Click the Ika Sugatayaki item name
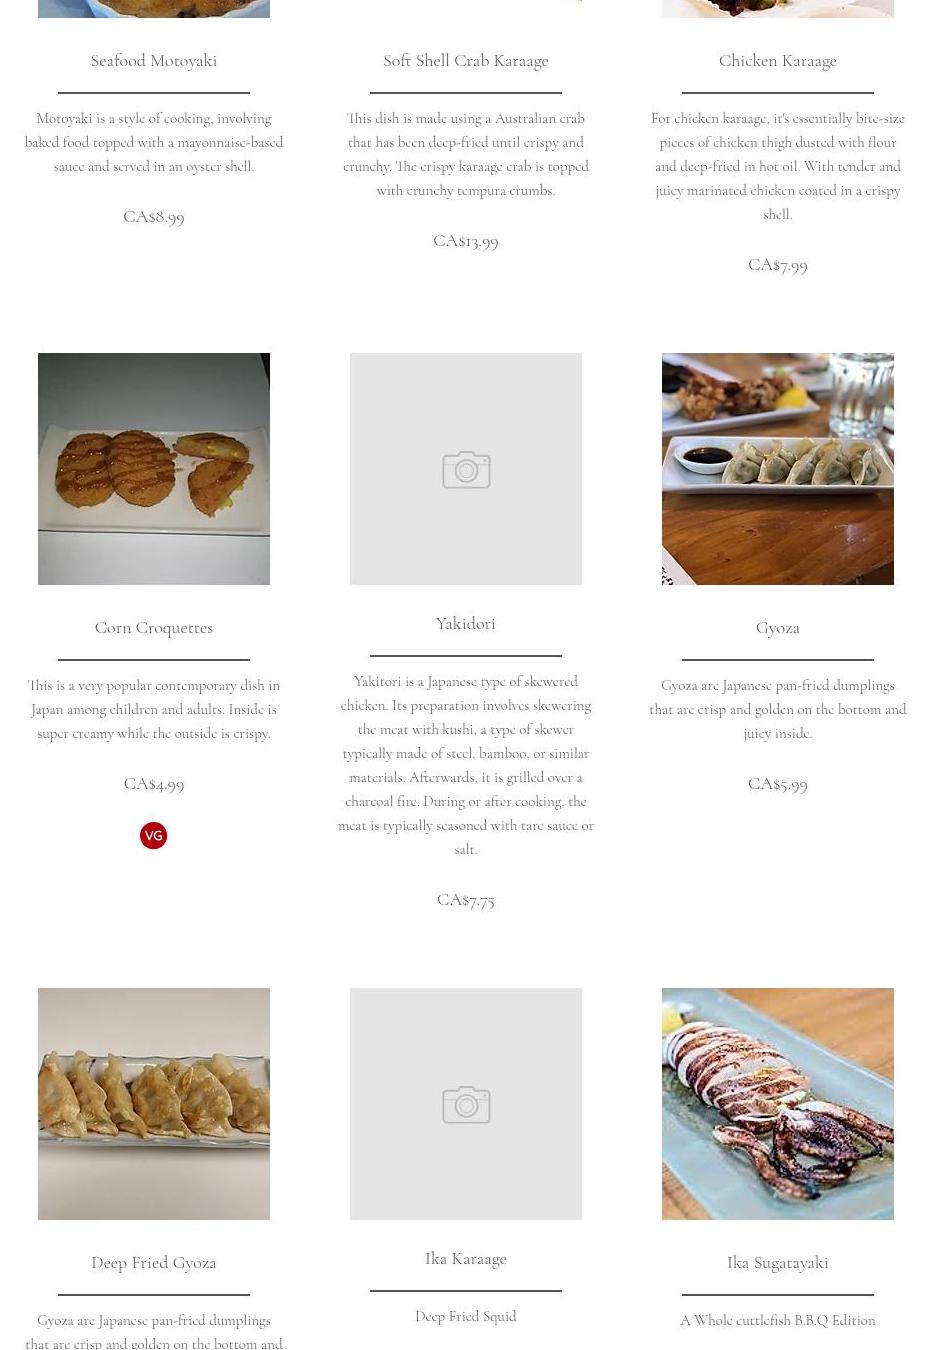Image resolution: width=930 pixels, height=1350 pixels. (x=778, y=1263)
